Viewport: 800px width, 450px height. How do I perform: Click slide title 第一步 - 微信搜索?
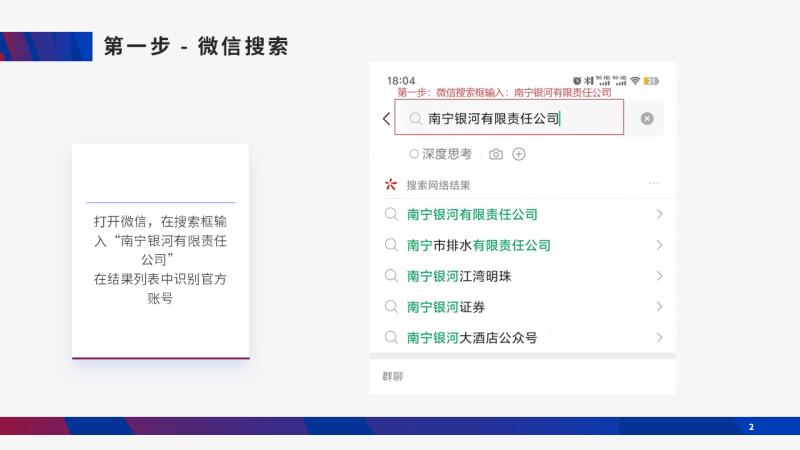[x=196, y=46]
